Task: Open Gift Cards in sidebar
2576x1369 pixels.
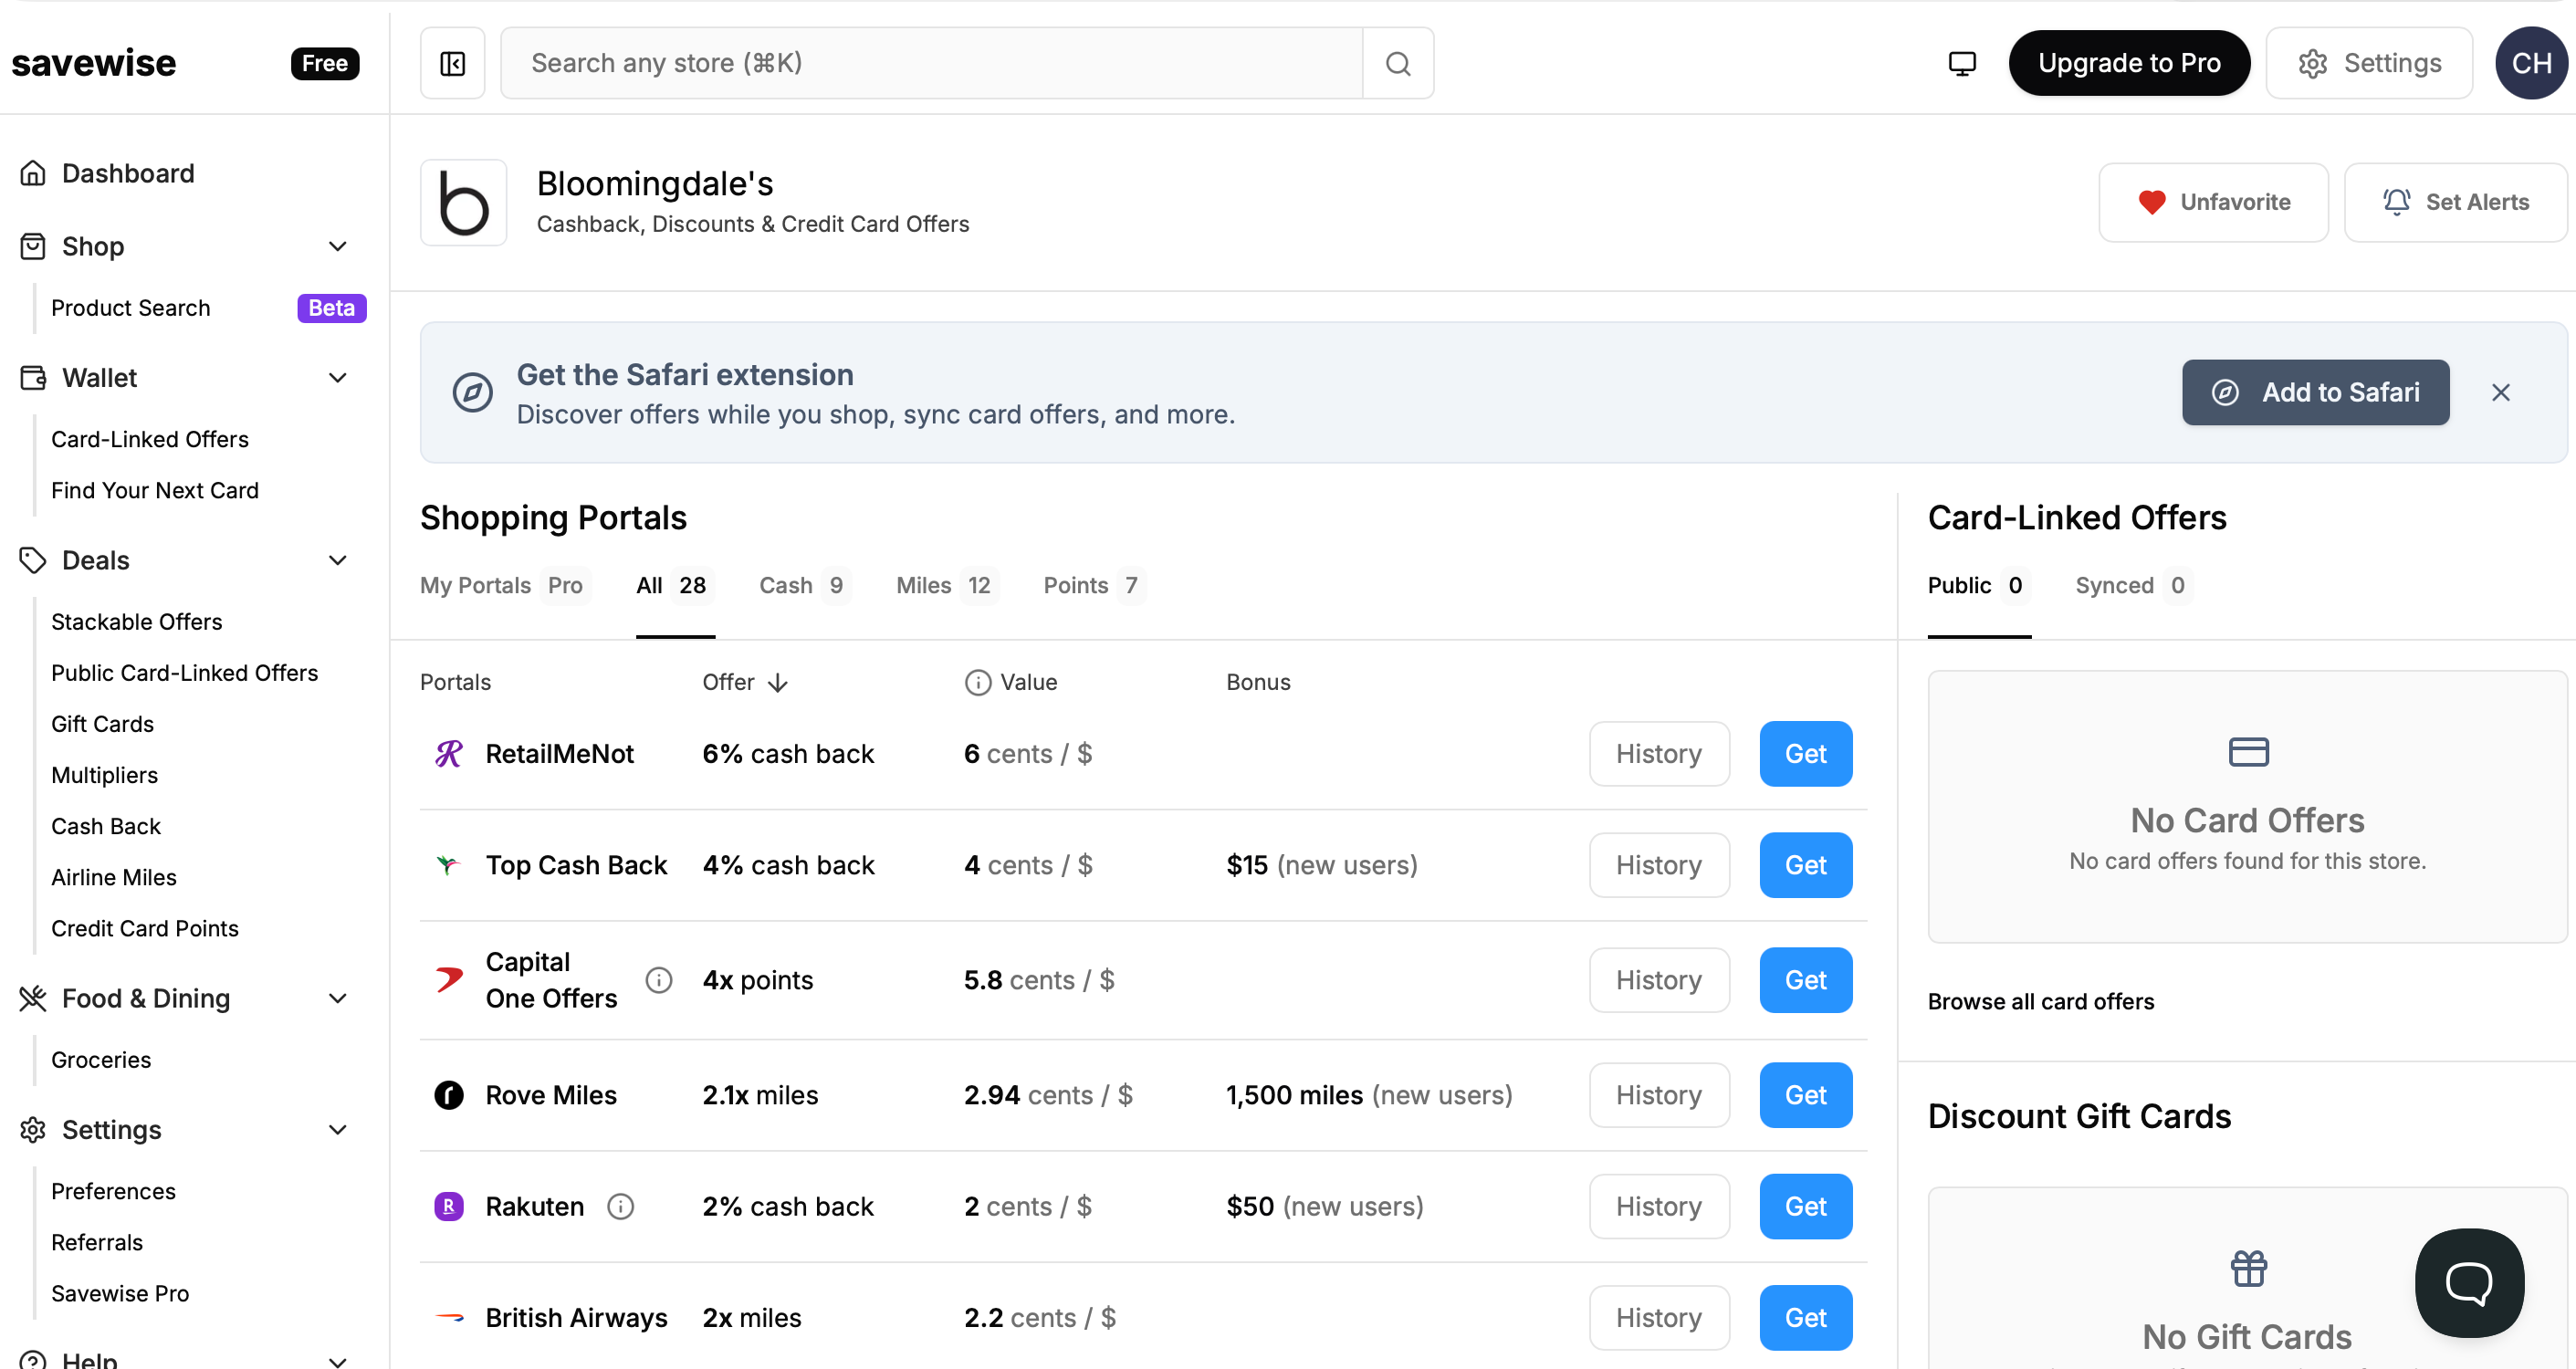Action: (x=103, y=723)
